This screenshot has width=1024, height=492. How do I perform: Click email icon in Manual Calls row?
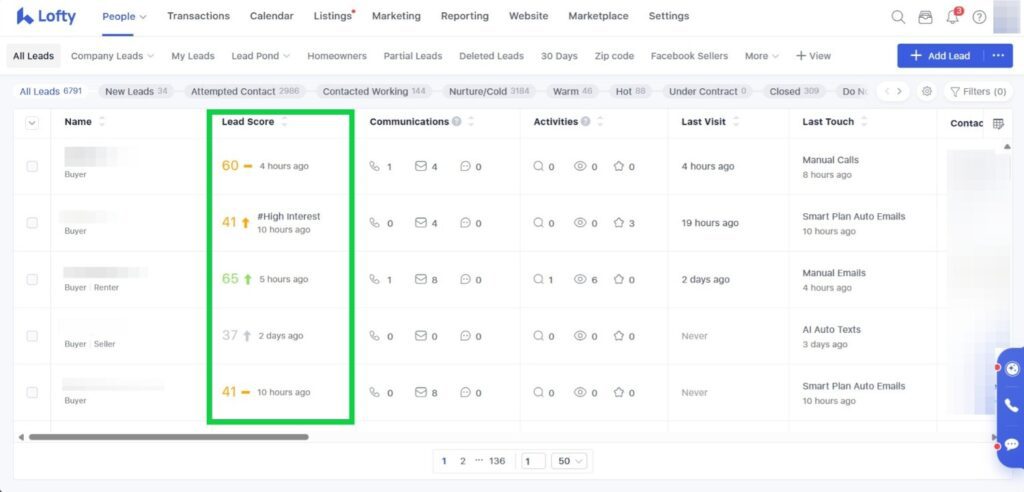(x=421, y=167)
